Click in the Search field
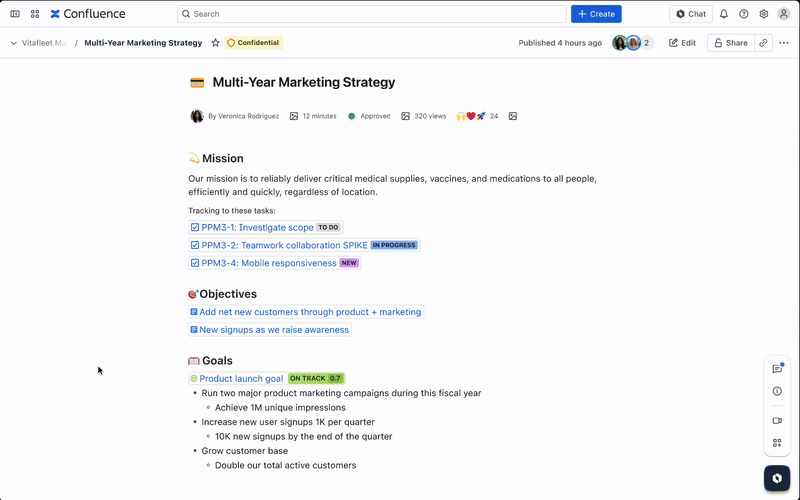 pyautogui.click(x=372, y=14)
